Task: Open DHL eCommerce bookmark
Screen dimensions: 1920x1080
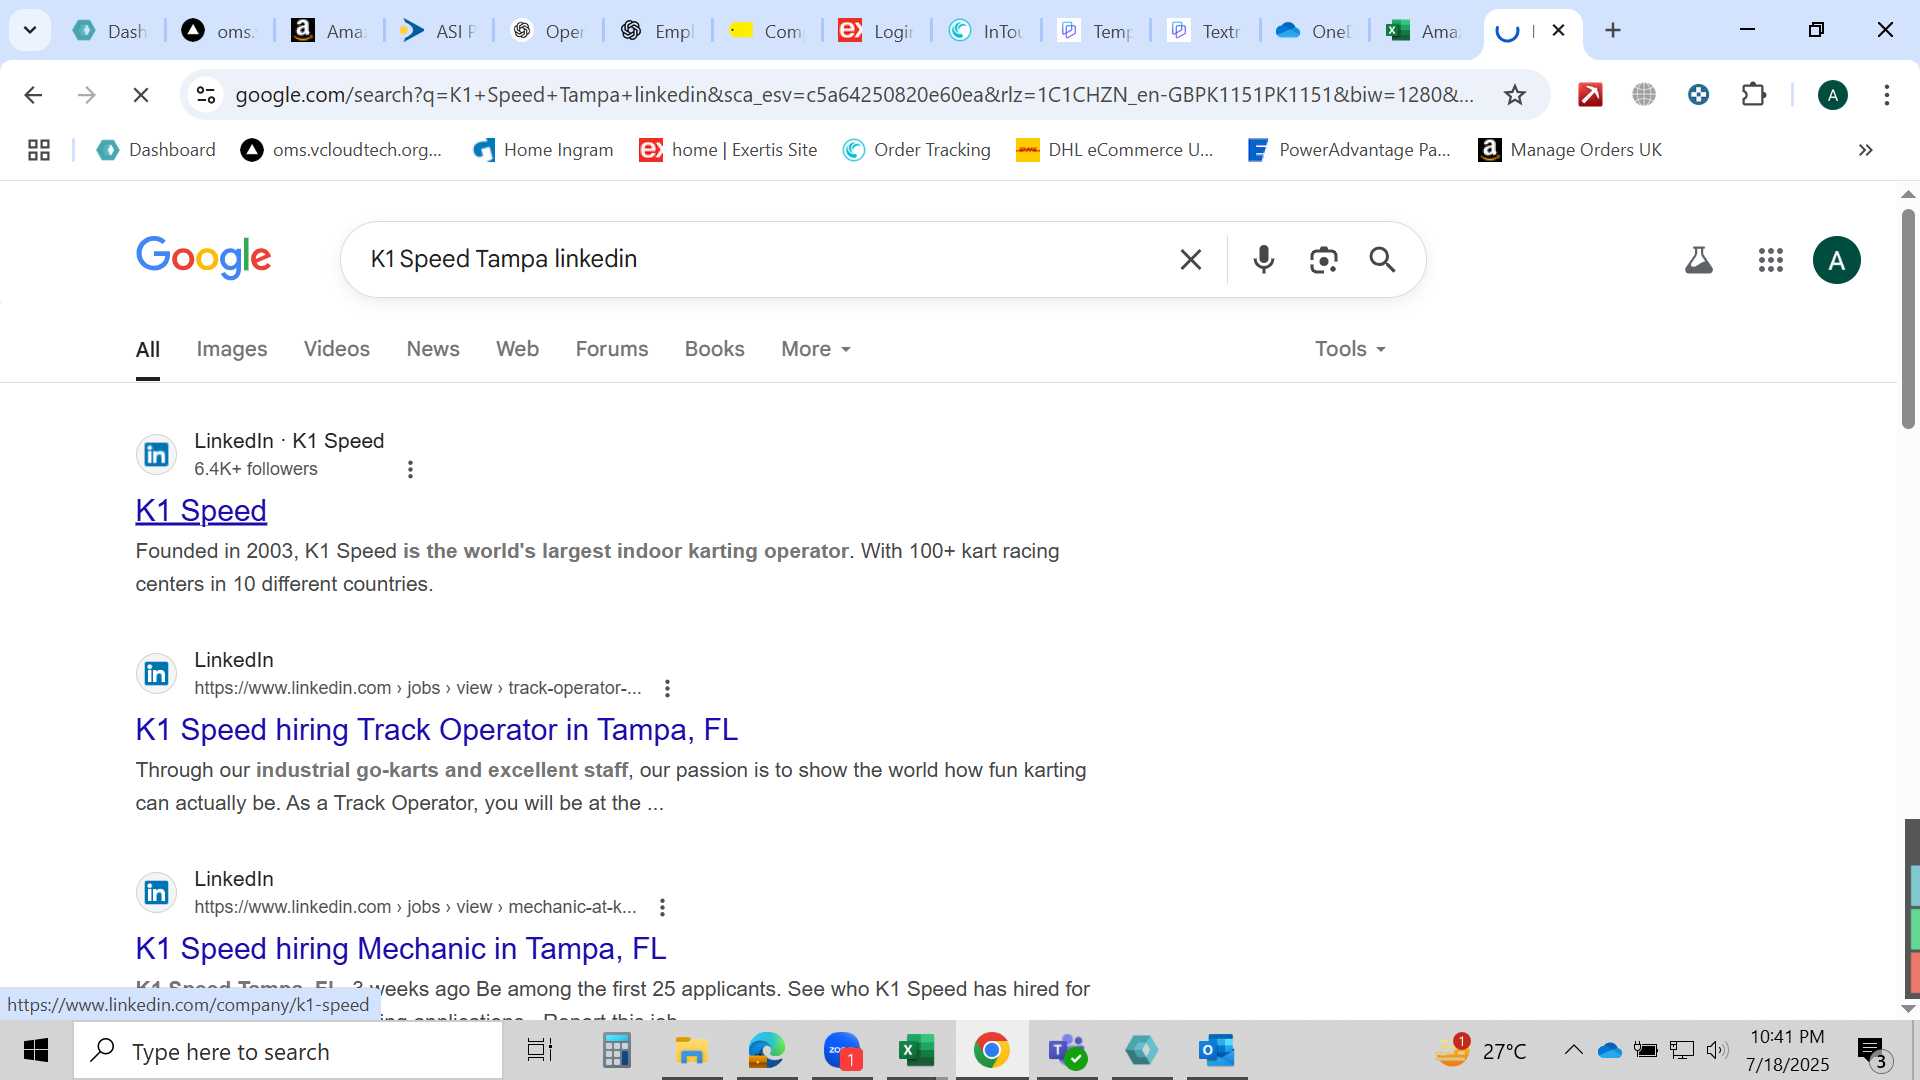Action: 1115,150
